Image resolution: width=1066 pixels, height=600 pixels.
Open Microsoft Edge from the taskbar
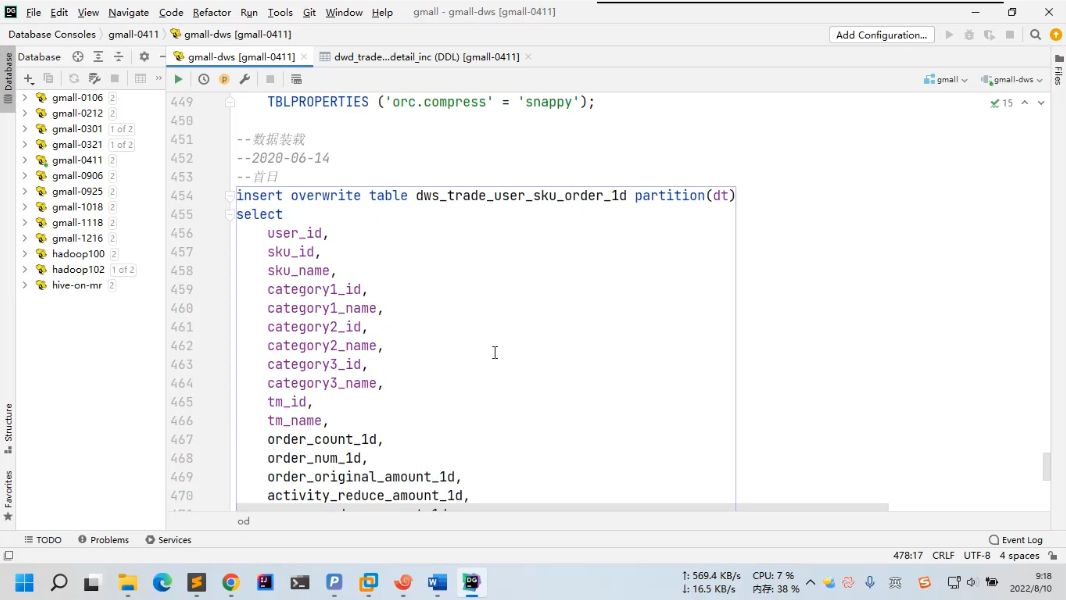coord(162,582)
